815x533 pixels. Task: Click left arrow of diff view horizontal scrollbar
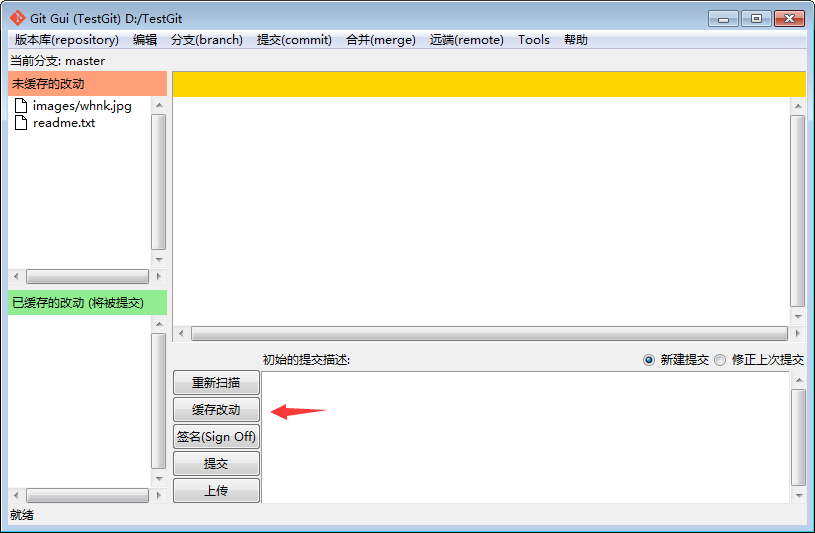[181, 333]
